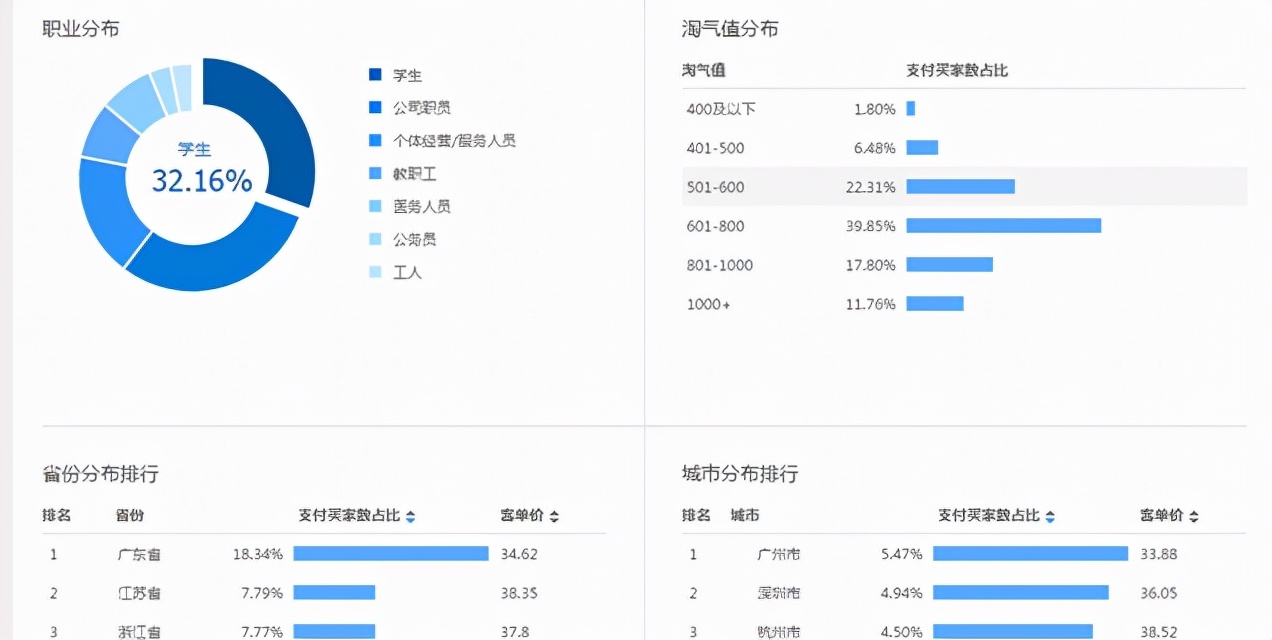Screen dimensions: 1272x640
Task: Open the 江苏省 province row
Action: [324, 592]
